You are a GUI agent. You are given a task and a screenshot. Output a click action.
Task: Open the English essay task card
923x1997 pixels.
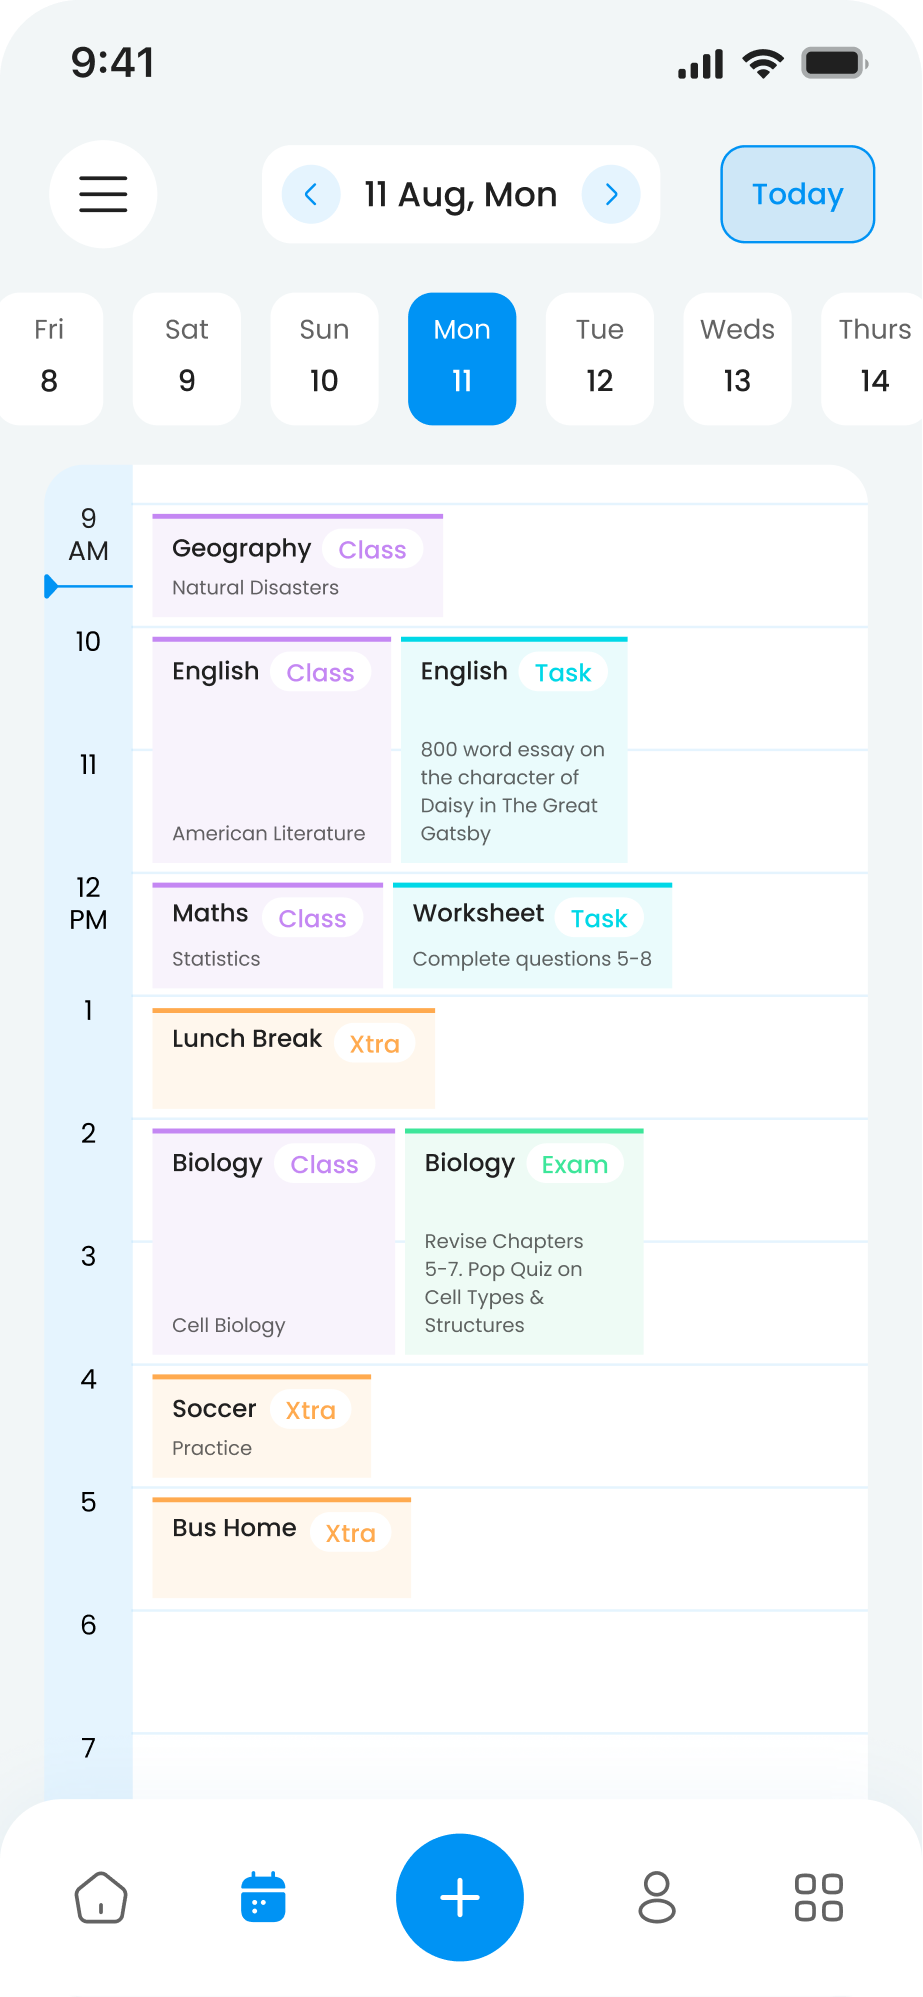(x=514, y=750)
